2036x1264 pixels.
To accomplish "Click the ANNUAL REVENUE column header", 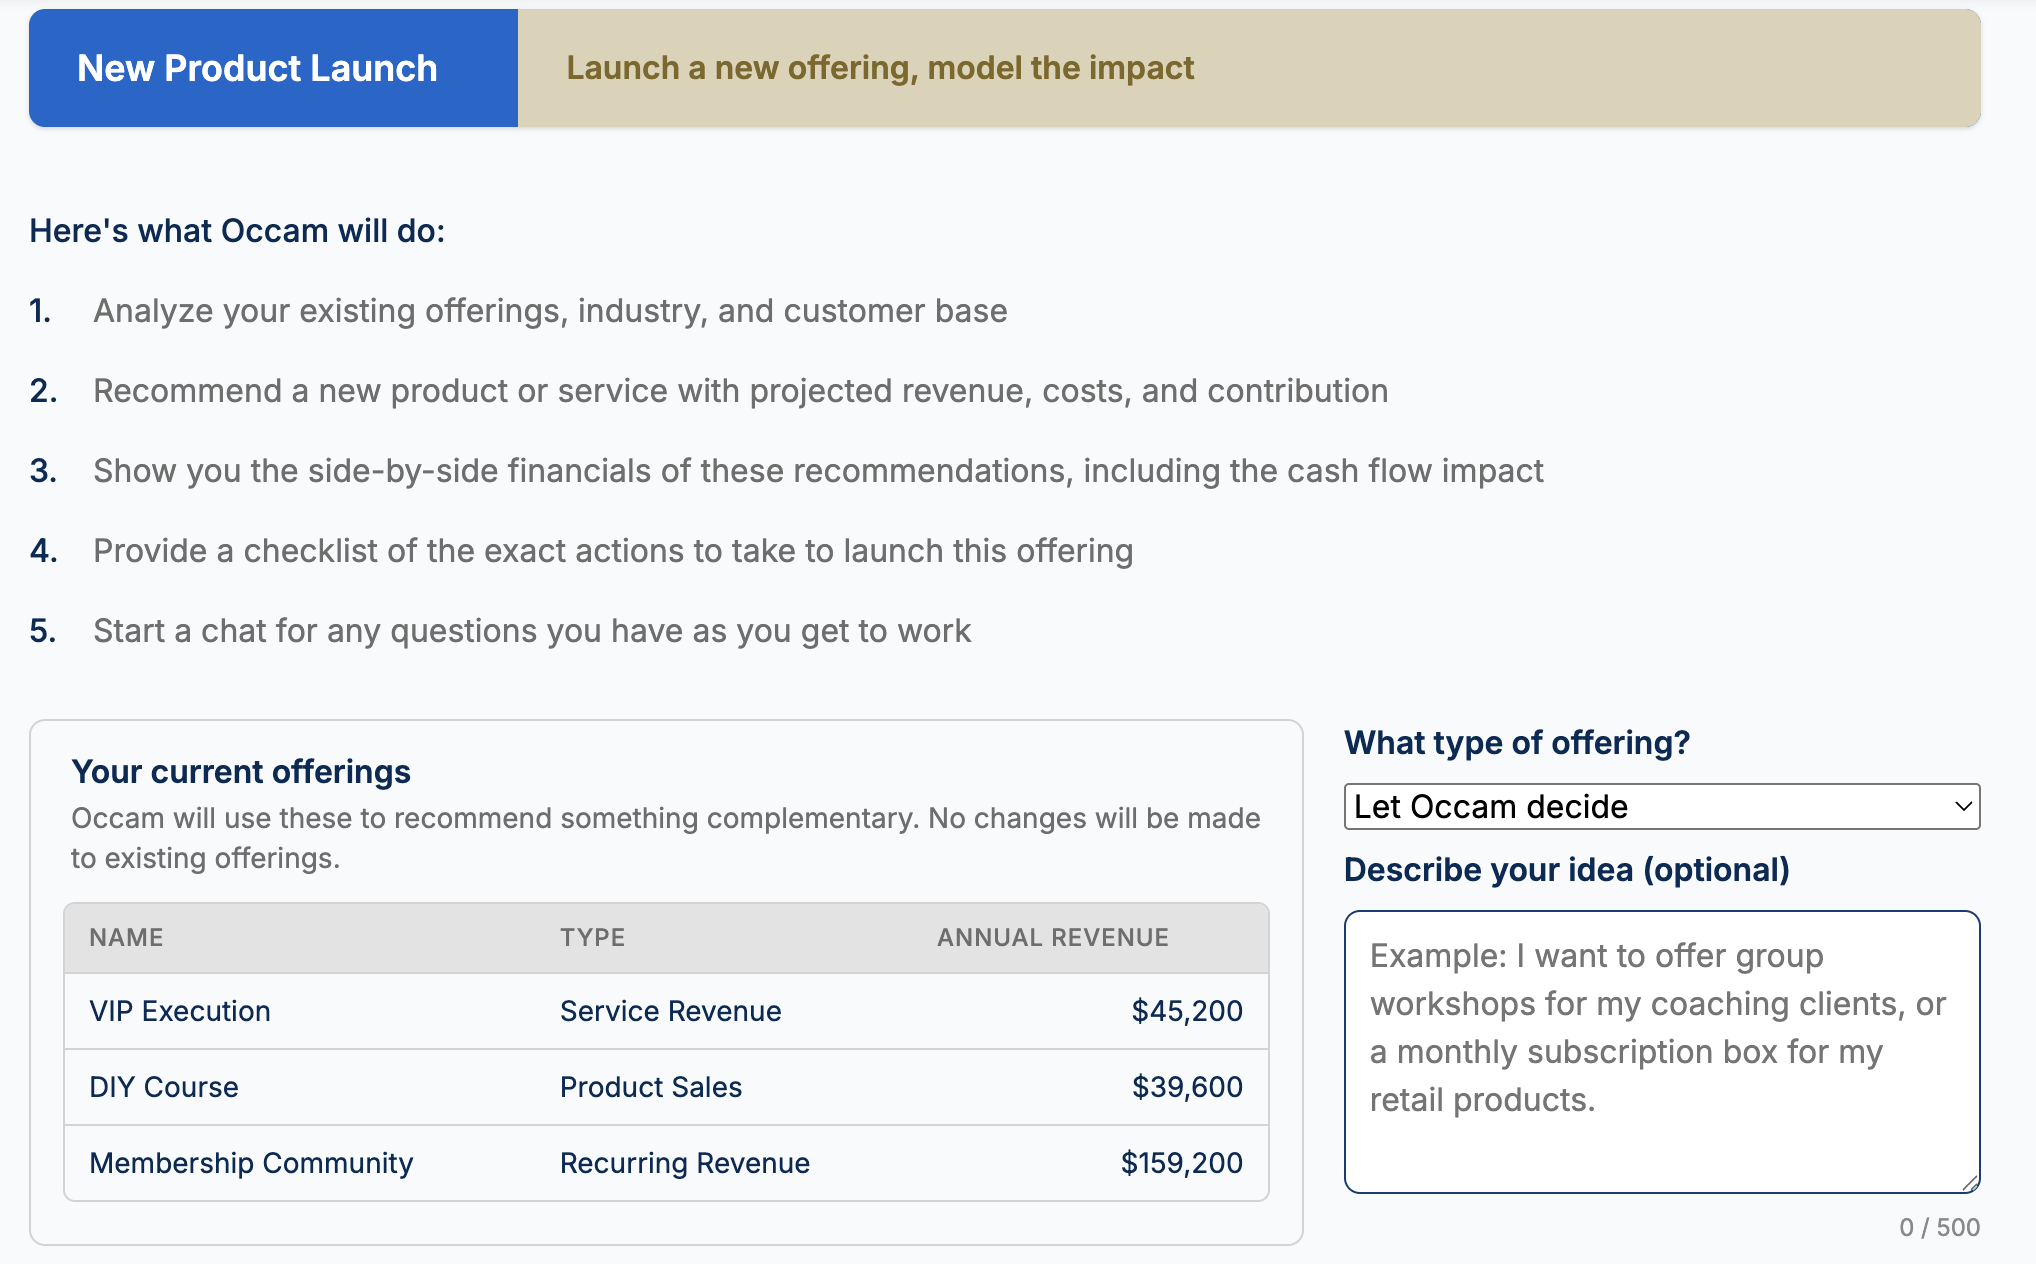I will pos(1053,937).
